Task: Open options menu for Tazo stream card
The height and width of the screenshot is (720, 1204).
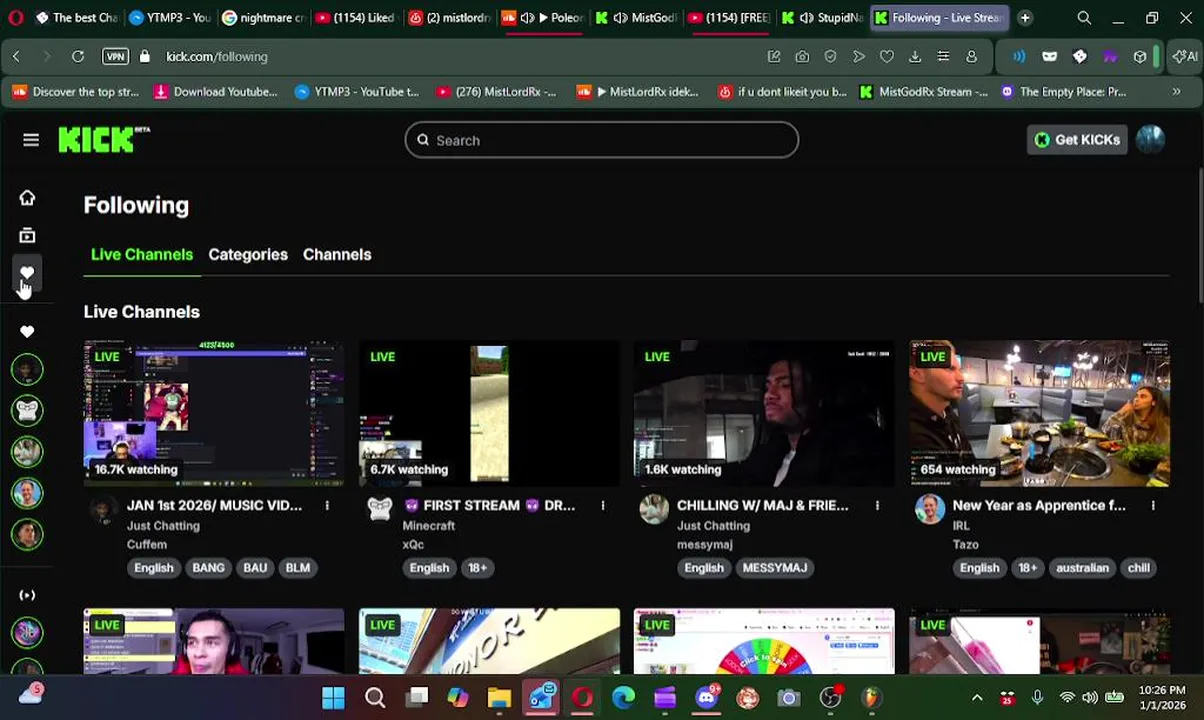Action: [x=1152, y=506]
